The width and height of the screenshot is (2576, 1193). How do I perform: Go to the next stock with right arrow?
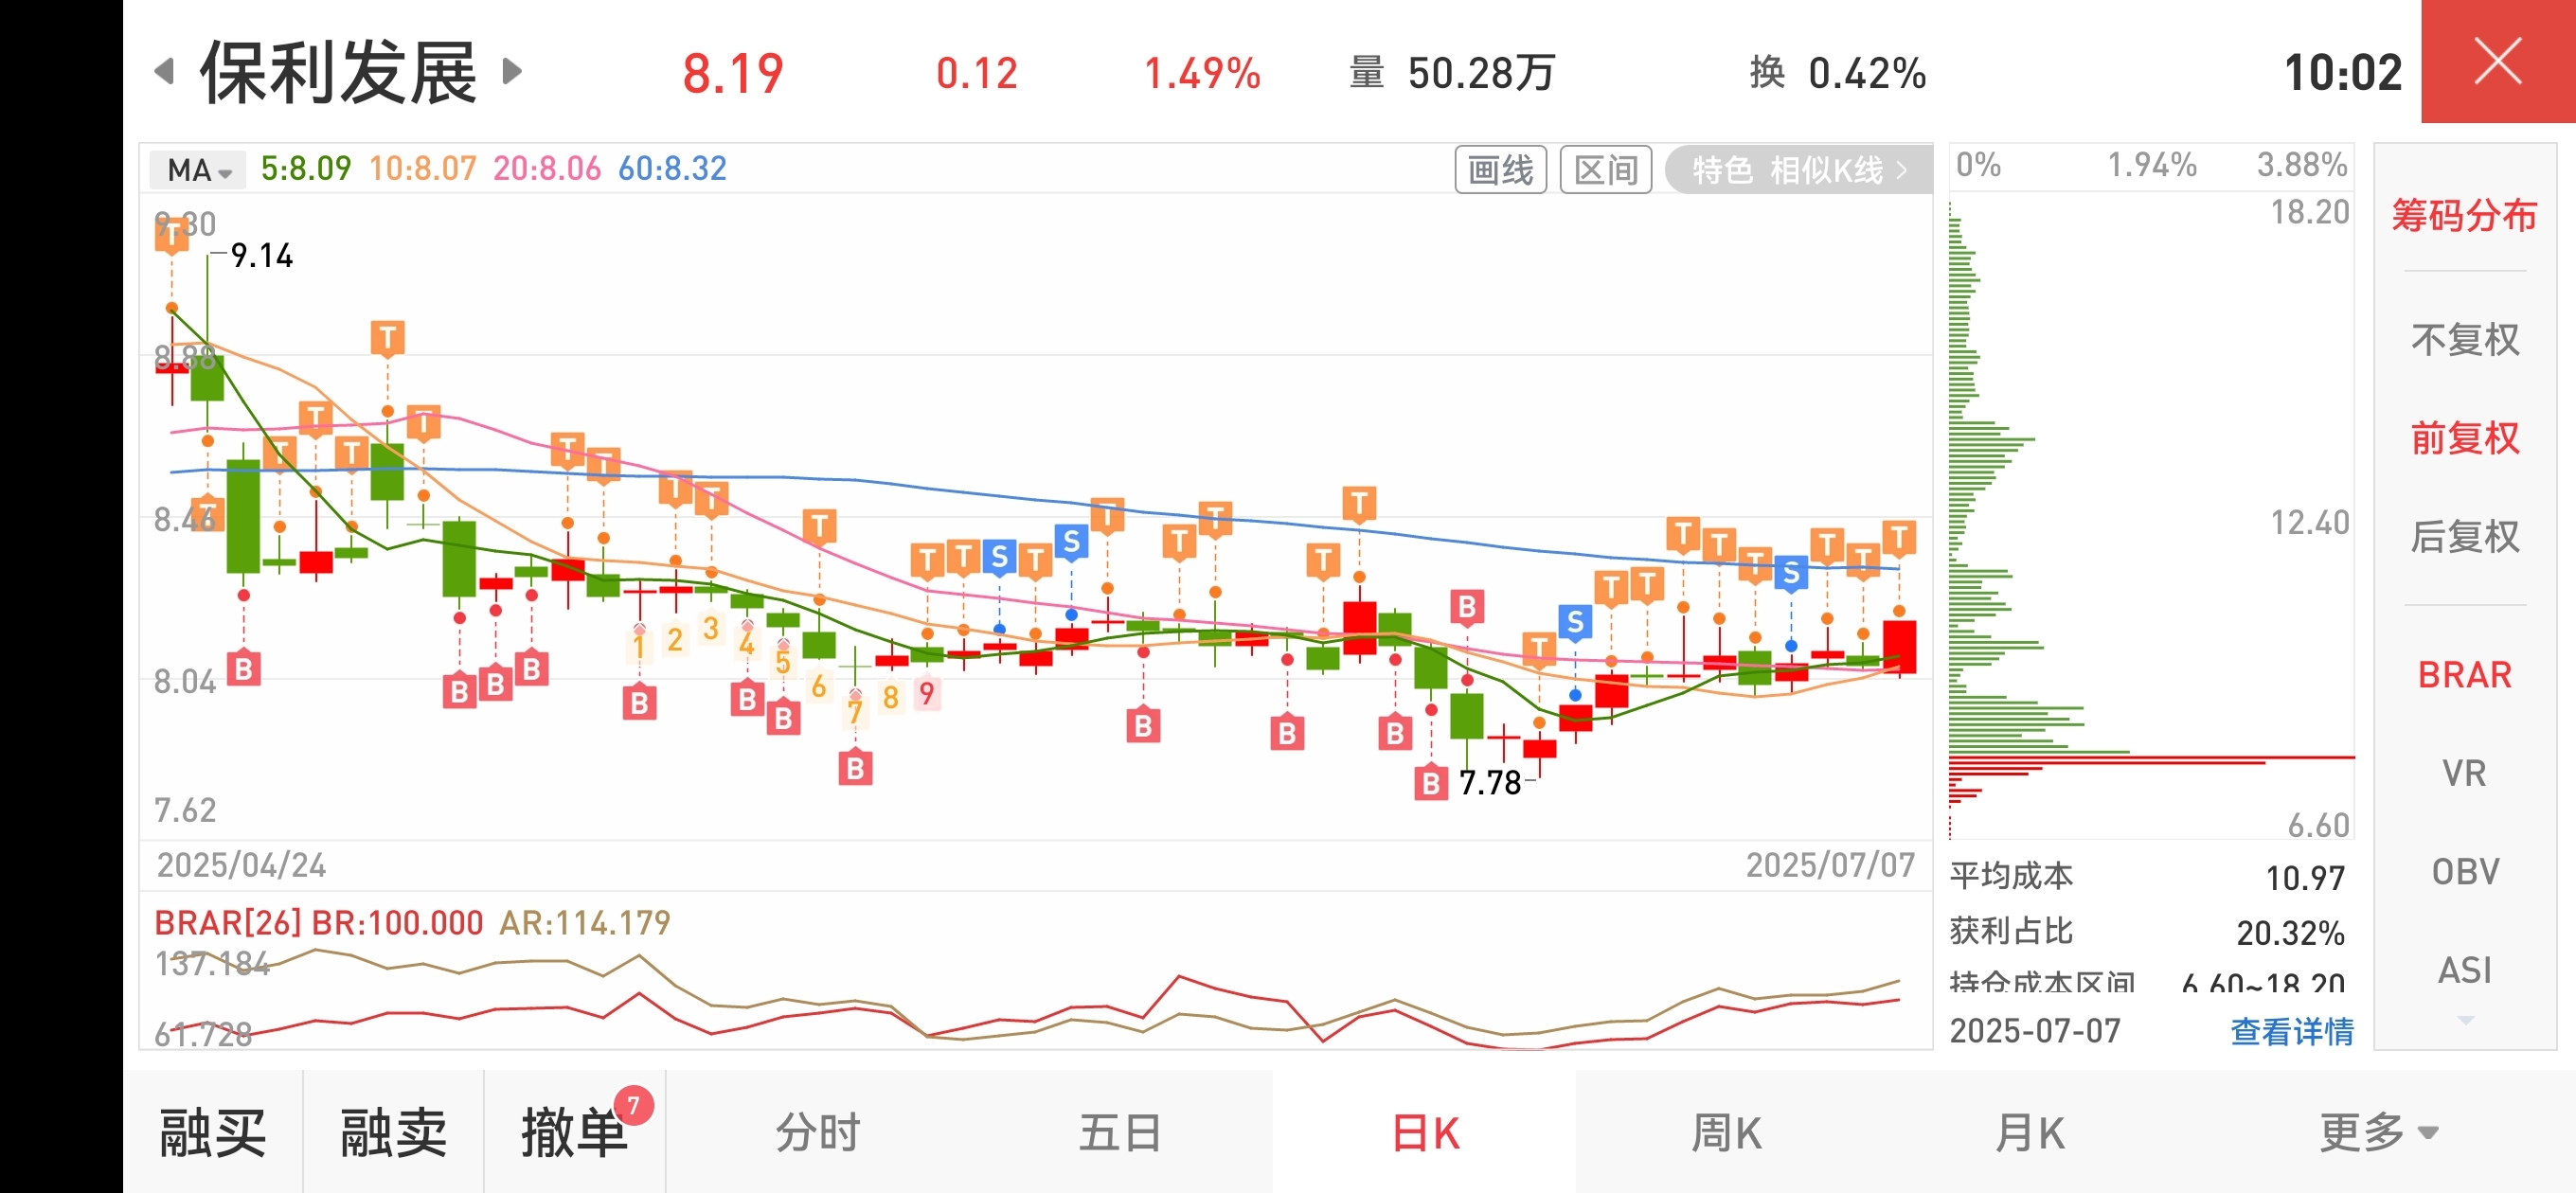click(x=512, y=72)
